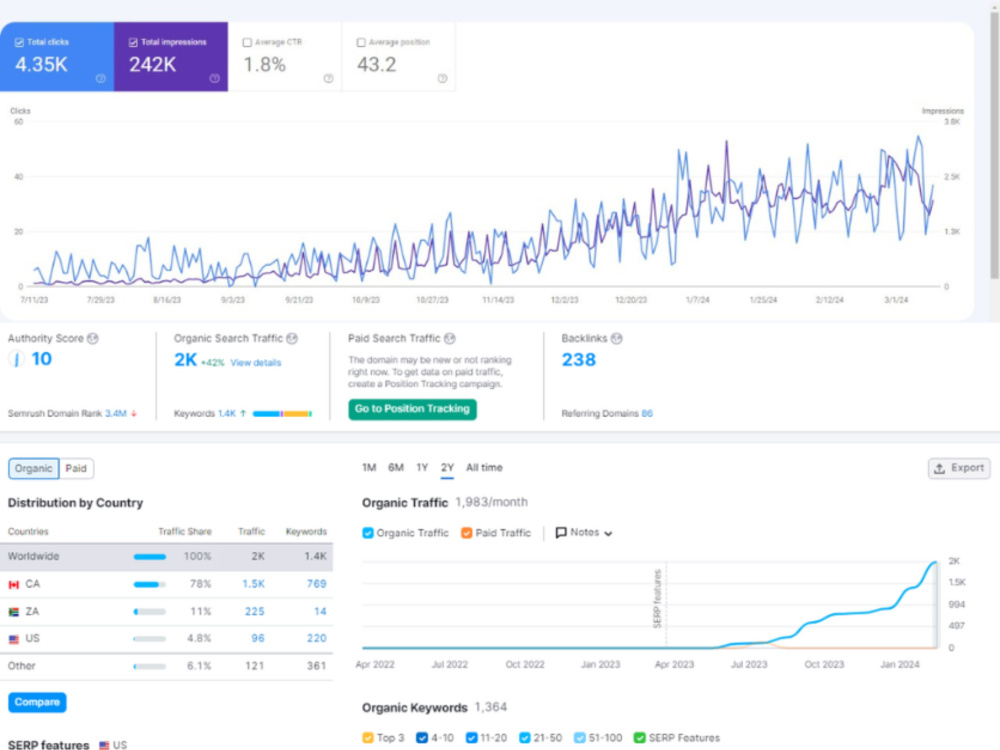
Task: Select the 1M time range
Action: pos(369,468)
